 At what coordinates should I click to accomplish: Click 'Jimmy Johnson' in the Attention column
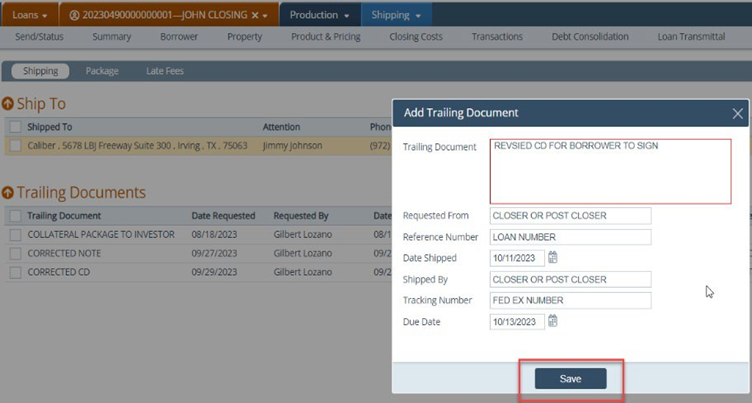[x=293, y=146]
